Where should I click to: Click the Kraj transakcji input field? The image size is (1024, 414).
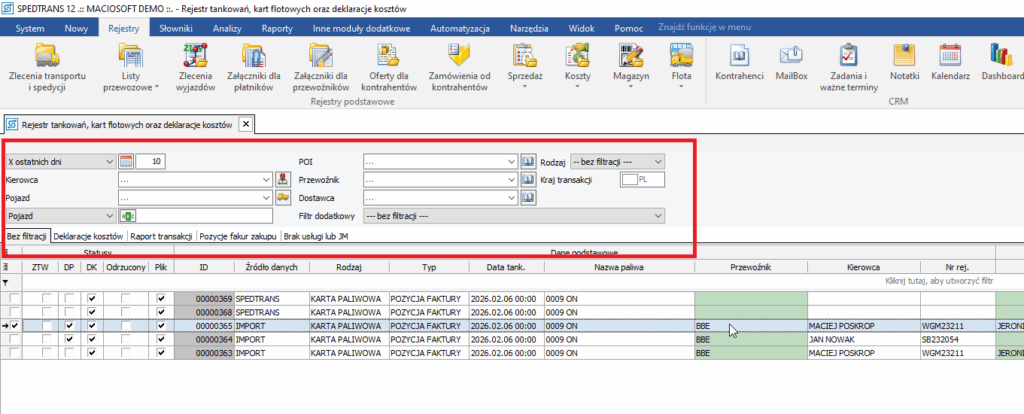(629, 179)
